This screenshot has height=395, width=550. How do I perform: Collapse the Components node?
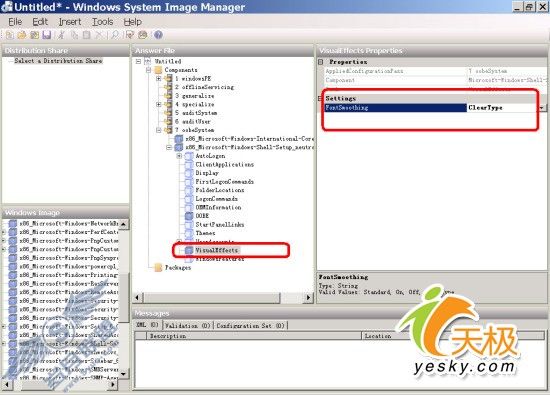[x=149, y=70]
